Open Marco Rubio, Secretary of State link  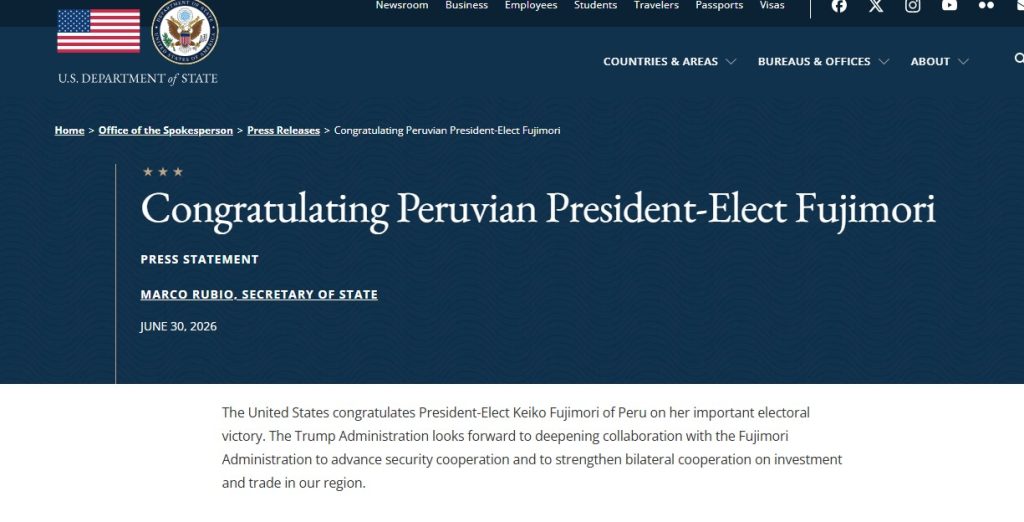[x=259, y=295]
